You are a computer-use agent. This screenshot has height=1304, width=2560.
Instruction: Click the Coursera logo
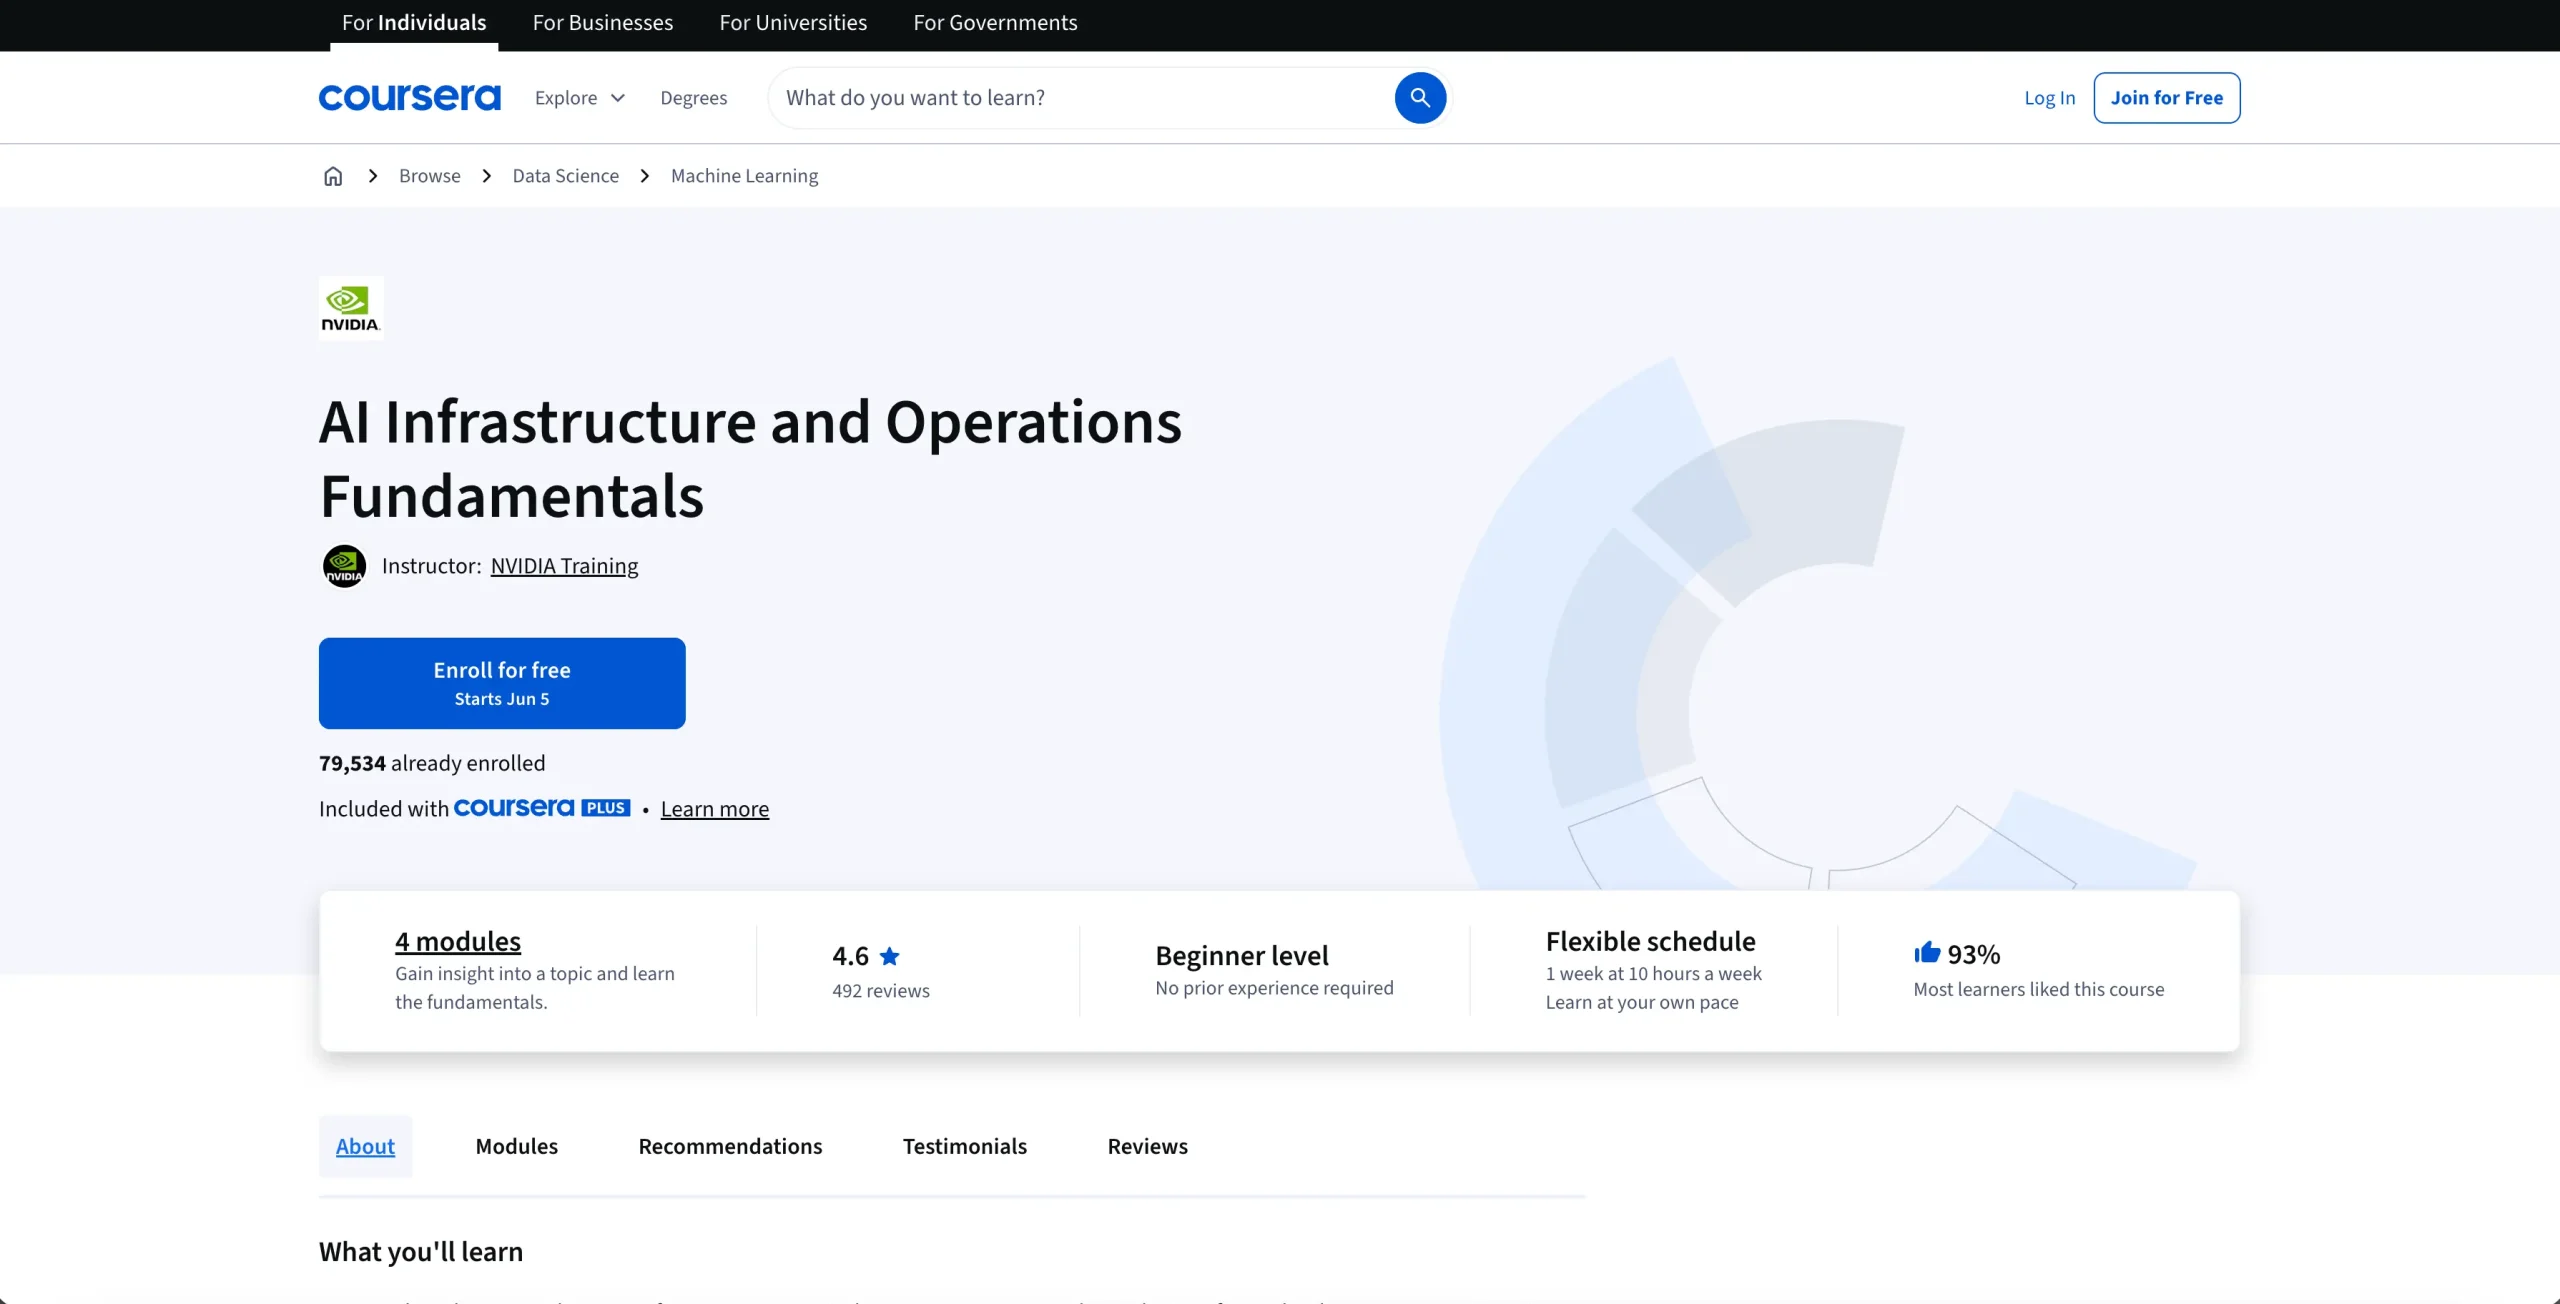tap(409, 98)
